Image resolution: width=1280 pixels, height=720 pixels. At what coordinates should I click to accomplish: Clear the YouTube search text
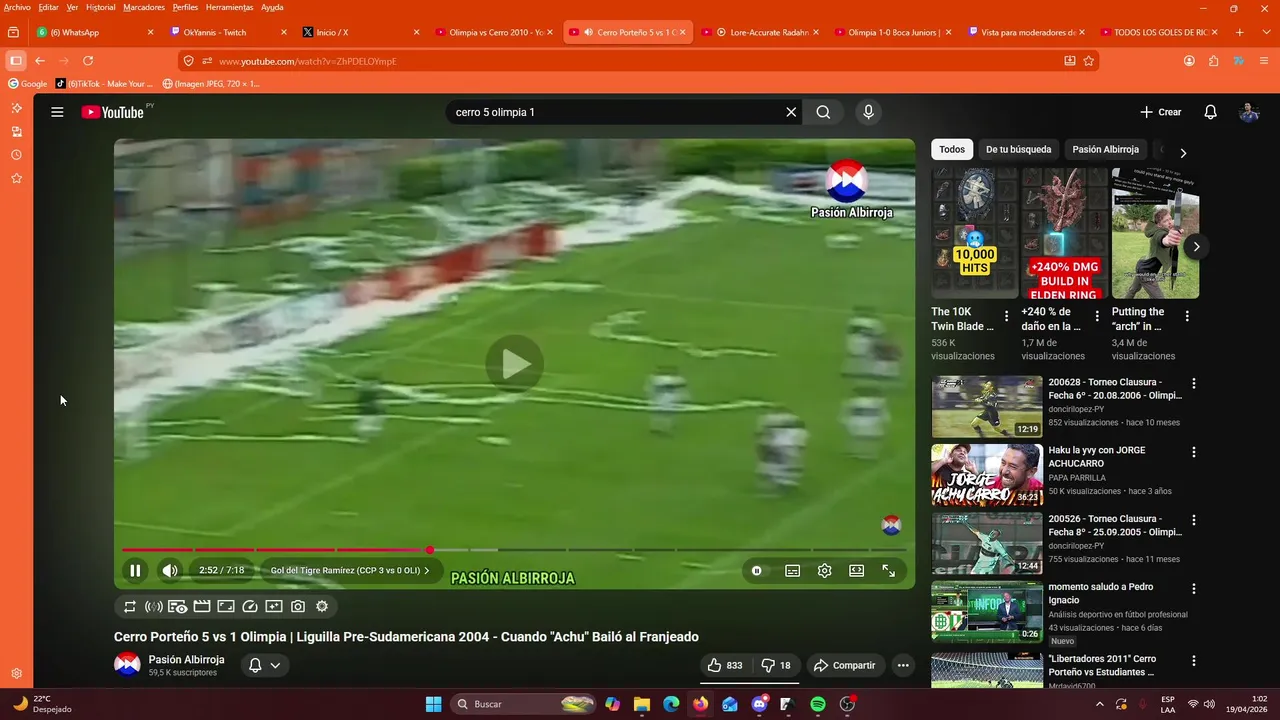click(x=791, y=112)
